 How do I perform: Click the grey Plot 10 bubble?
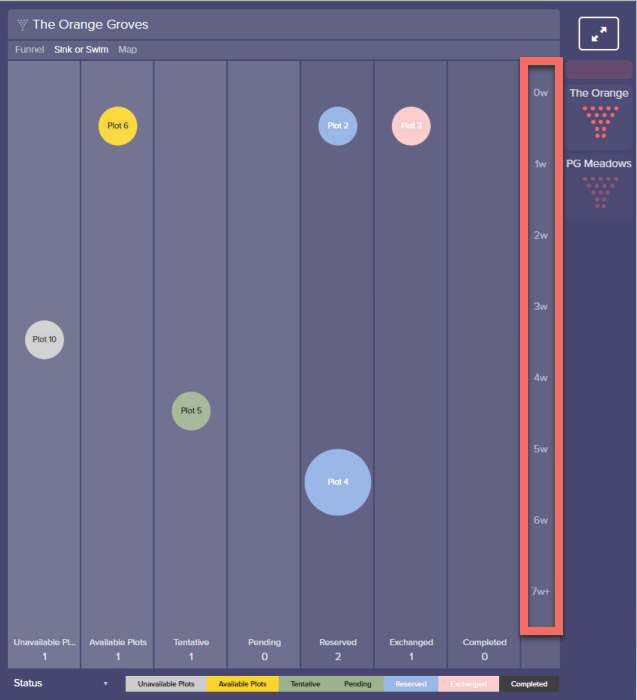tap(44, 340)
